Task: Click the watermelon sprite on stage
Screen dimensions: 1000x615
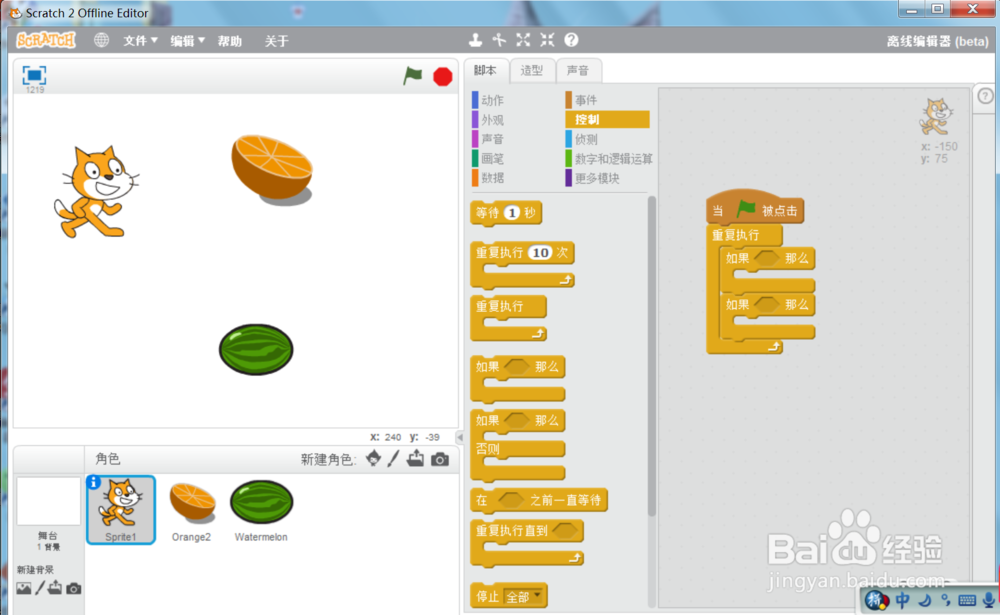Action: tap(256, 350)
